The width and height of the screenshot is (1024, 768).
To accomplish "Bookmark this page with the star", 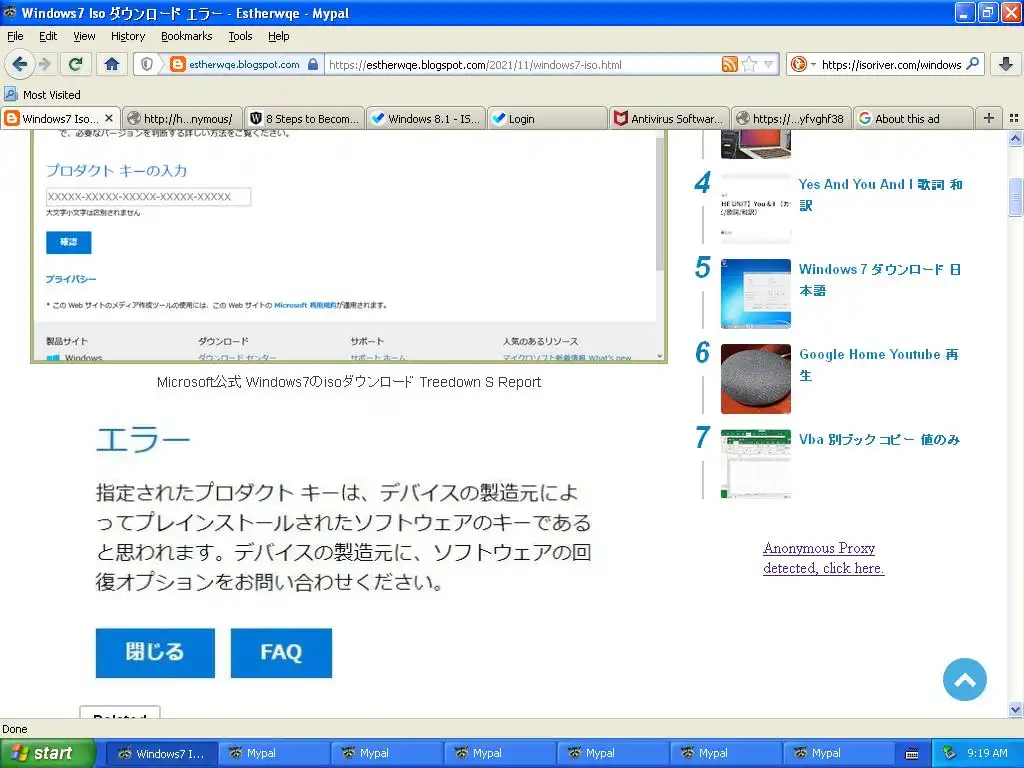I will coord(749,64).
